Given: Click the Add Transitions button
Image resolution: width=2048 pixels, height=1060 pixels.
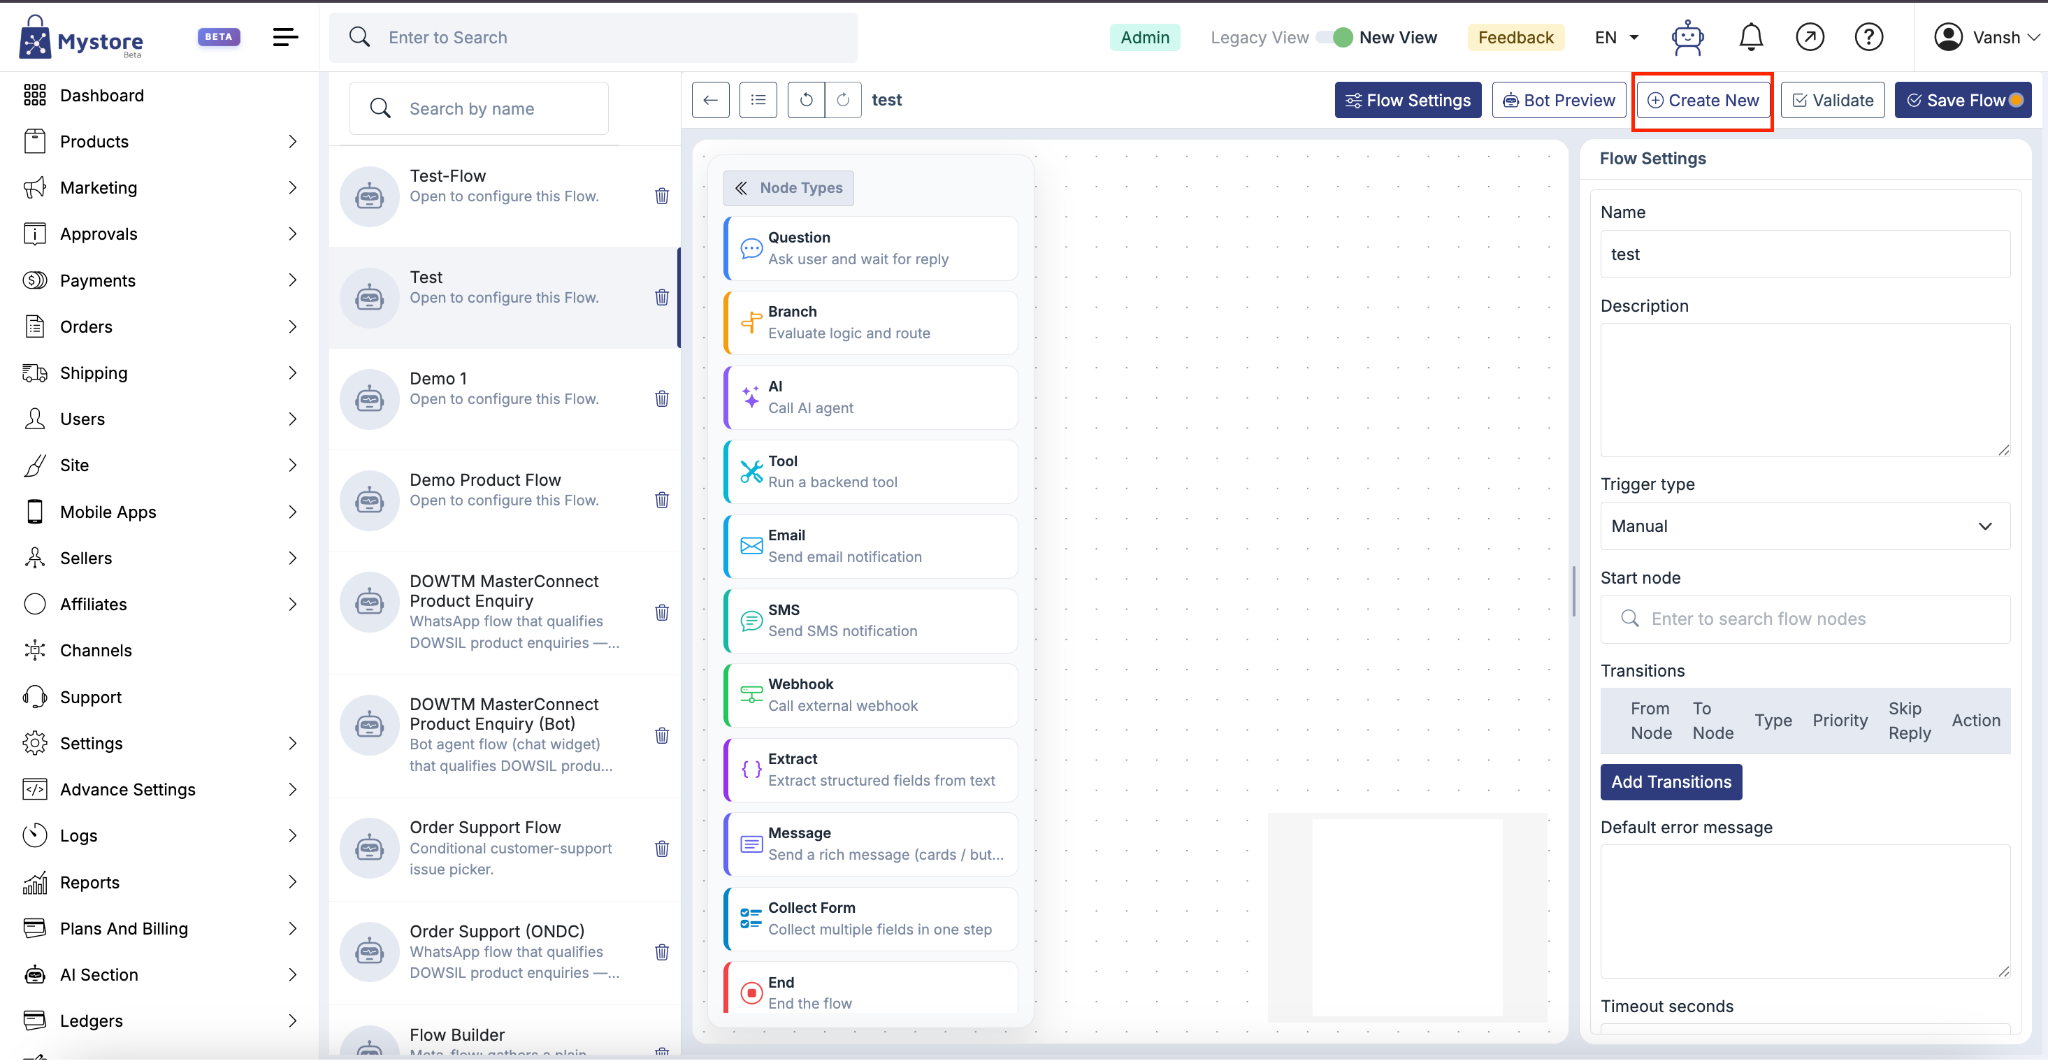Looking at the screenshot, I should [1671, 782].
